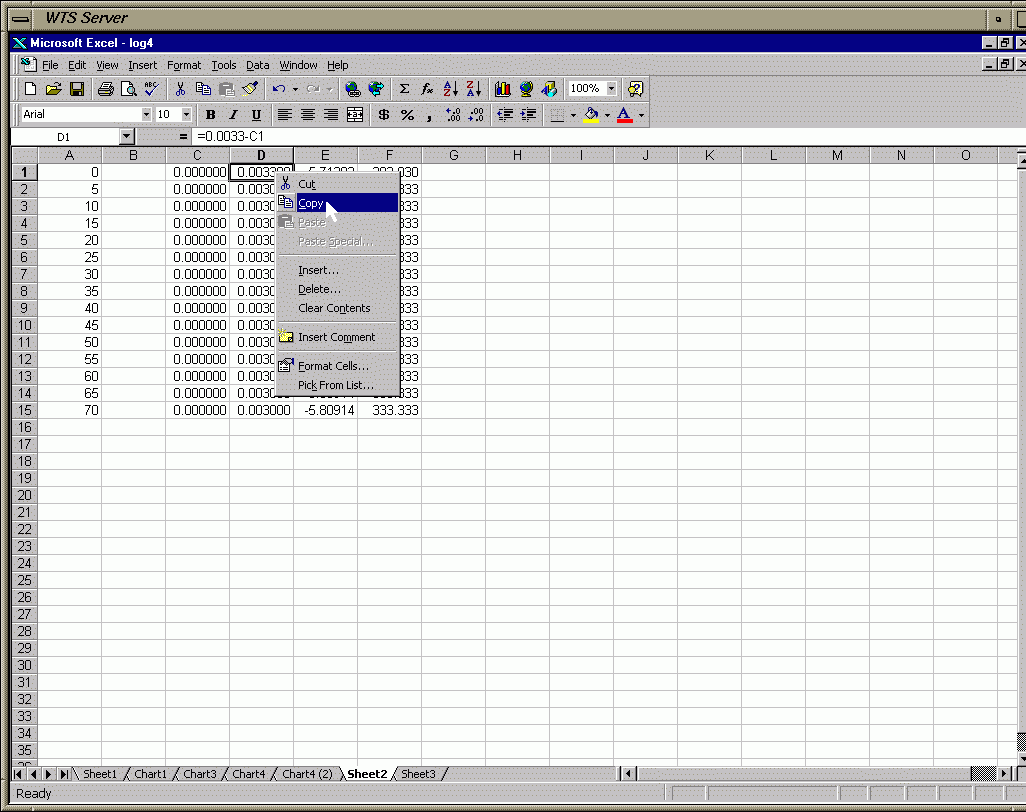Click the AutoSum sigma icon
This screenshot has height=812, width=1026.
point(404,89)
